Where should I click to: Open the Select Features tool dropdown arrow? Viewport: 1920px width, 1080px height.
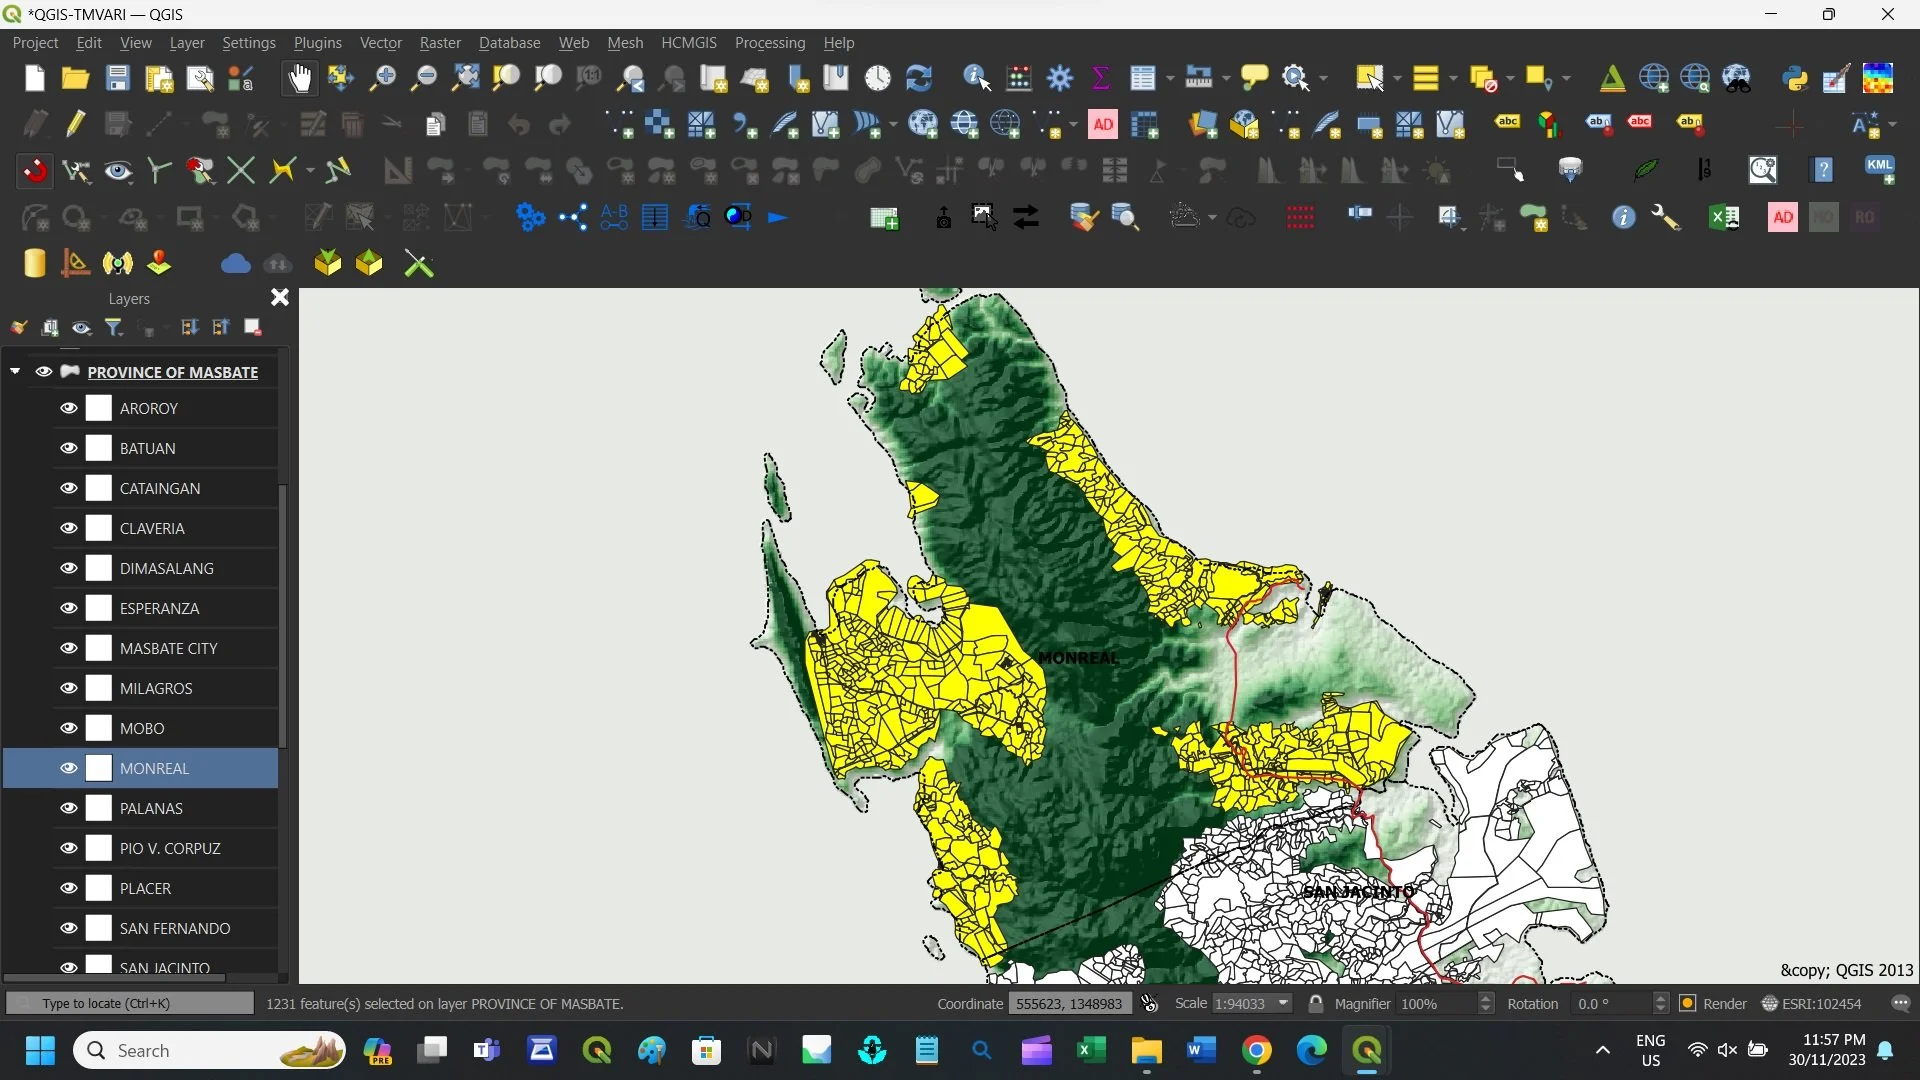coord(1397,78)
